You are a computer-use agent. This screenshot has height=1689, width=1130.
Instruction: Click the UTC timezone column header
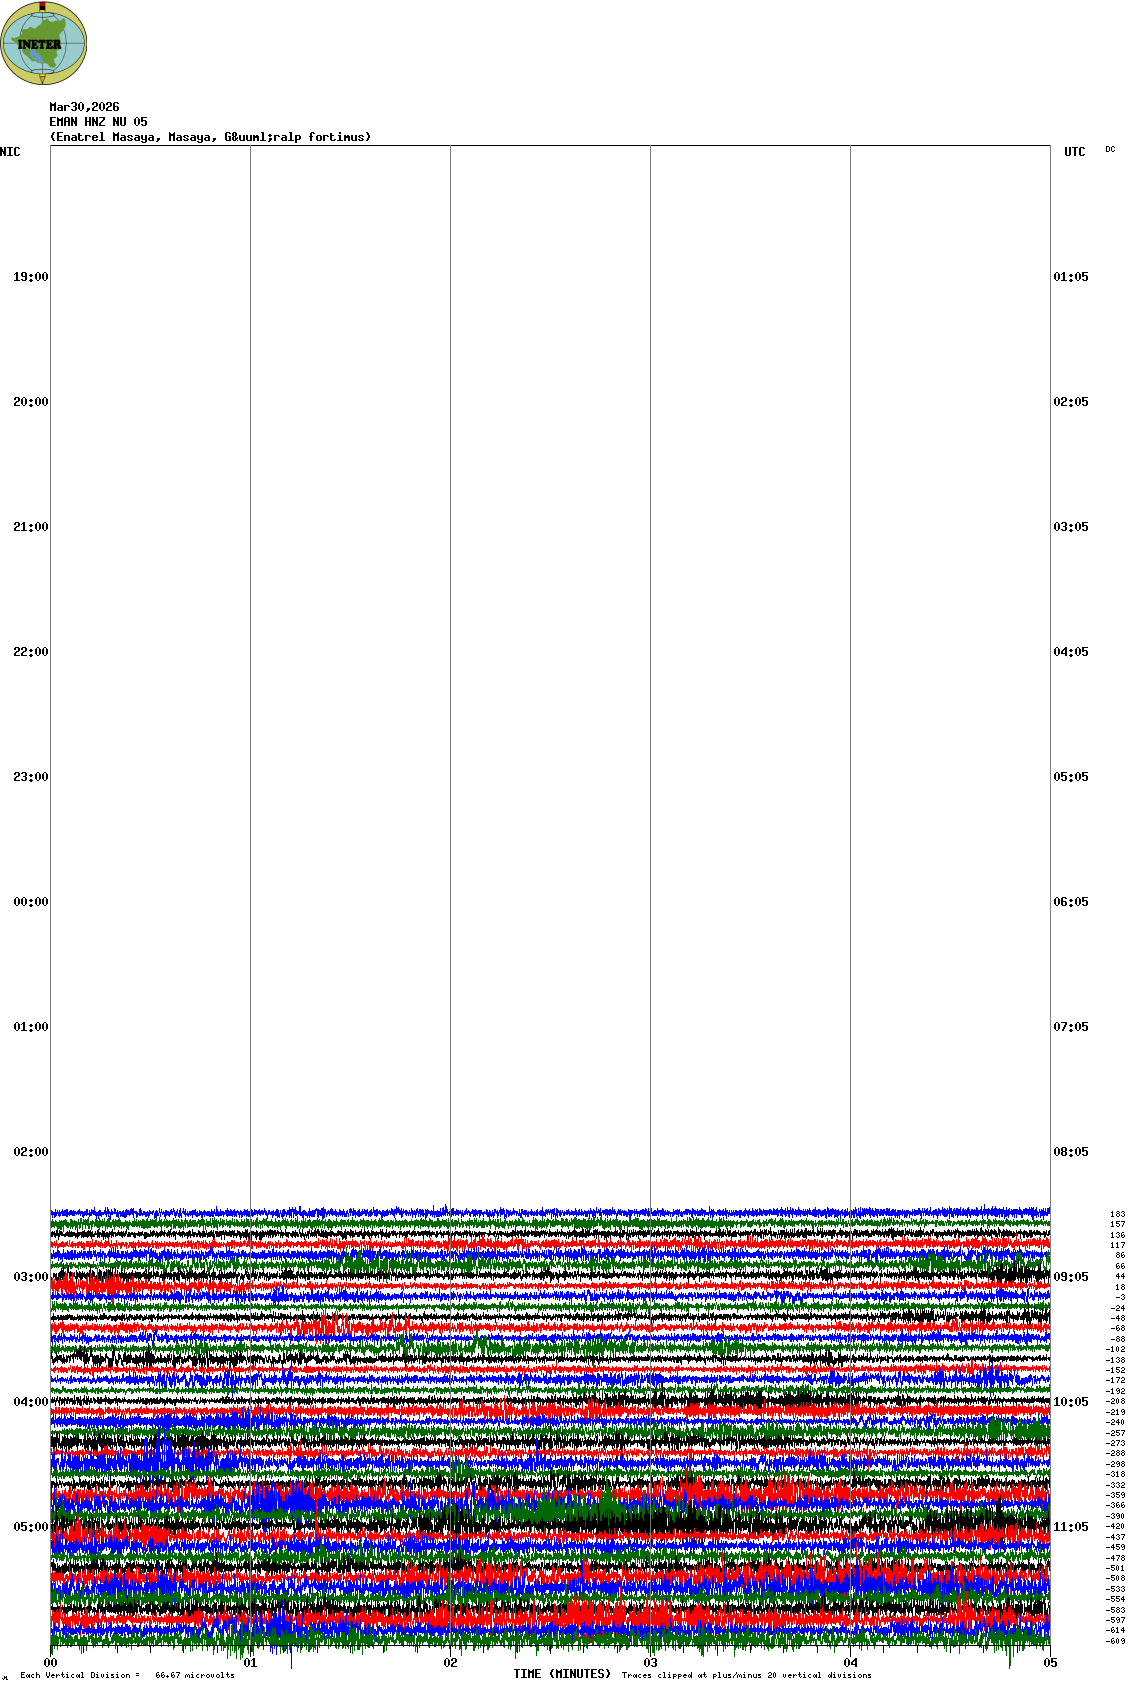click(x=1074, y=152)
